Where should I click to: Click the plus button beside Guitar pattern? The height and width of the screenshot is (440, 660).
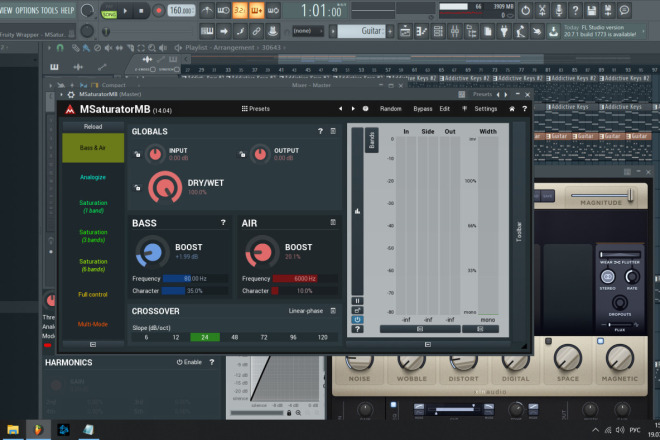tap(390, 31)
